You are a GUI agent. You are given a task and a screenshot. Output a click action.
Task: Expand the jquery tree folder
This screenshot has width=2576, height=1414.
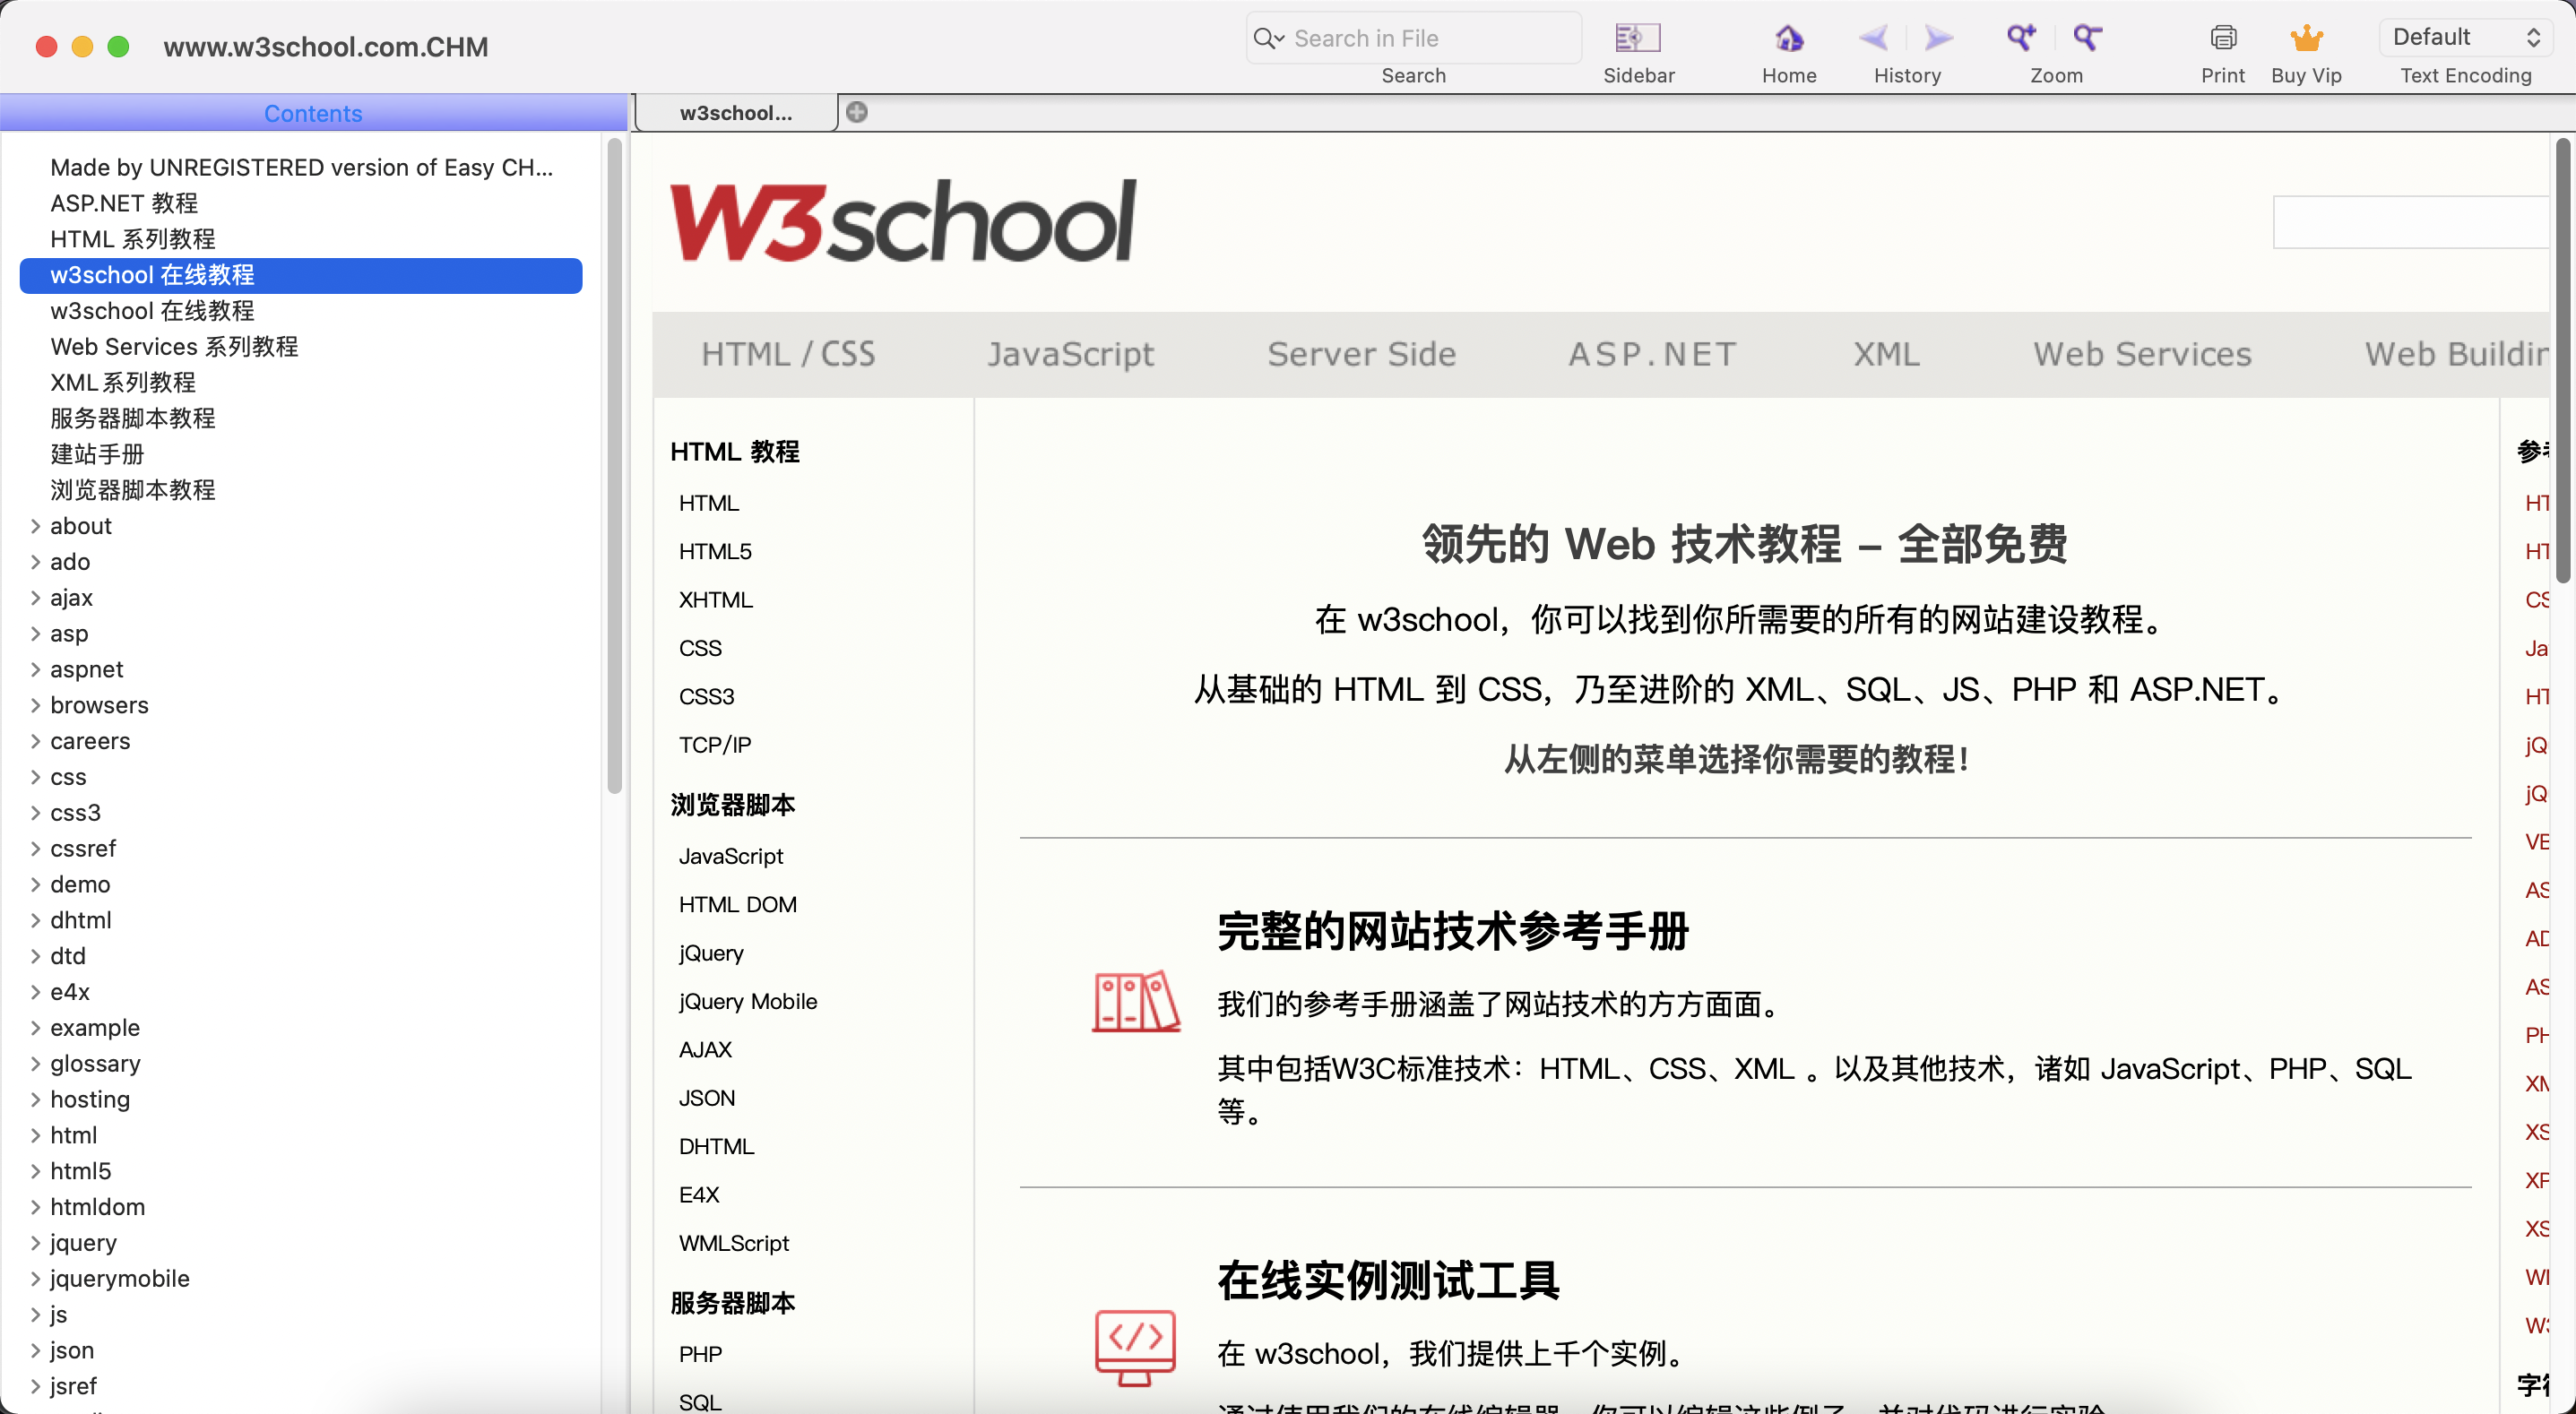tap(35, 1243)
